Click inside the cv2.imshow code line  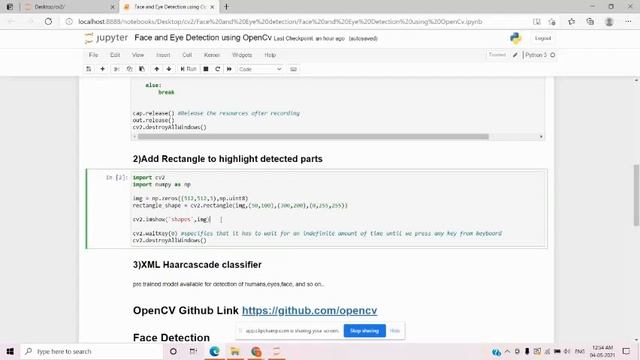click(172, 220)
